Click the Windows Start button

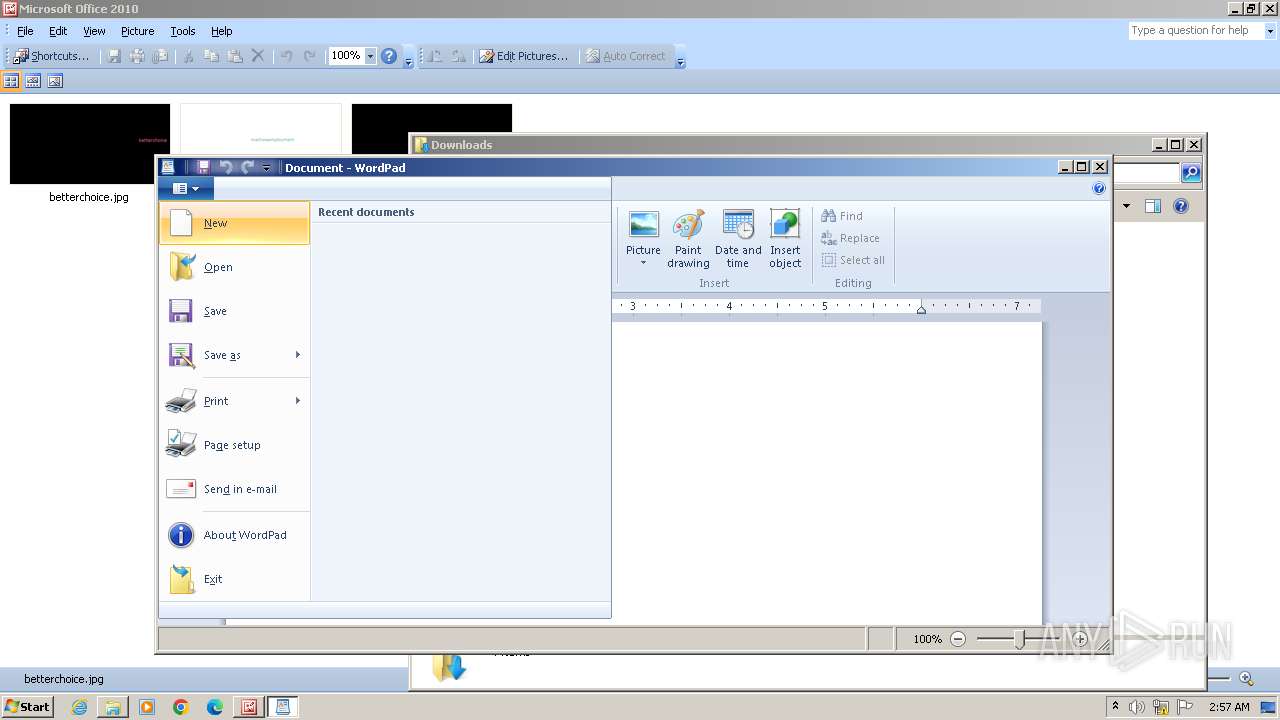pyautogui.click(x=28, y=707)
